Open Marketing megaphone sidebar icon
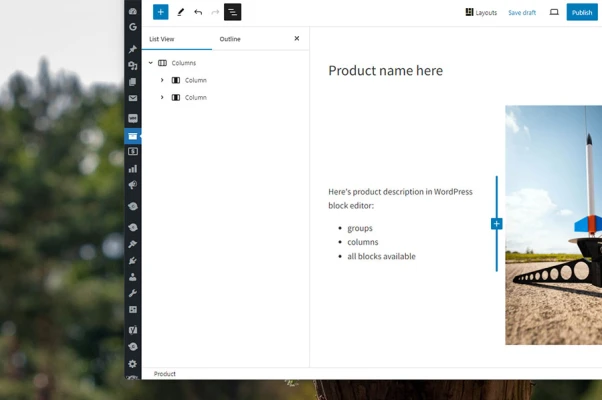 coord(133,185)
